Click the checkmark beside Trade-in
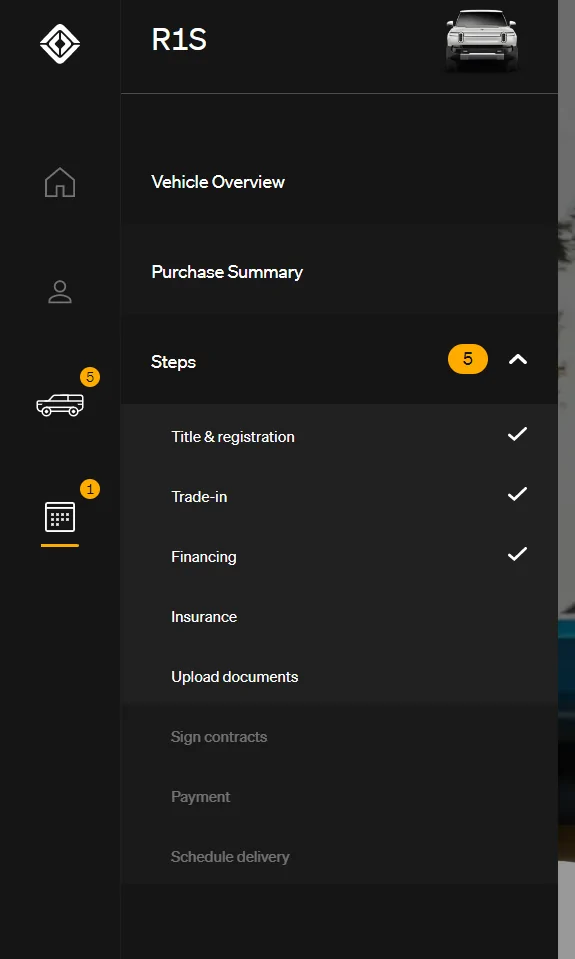 point(518,494)
